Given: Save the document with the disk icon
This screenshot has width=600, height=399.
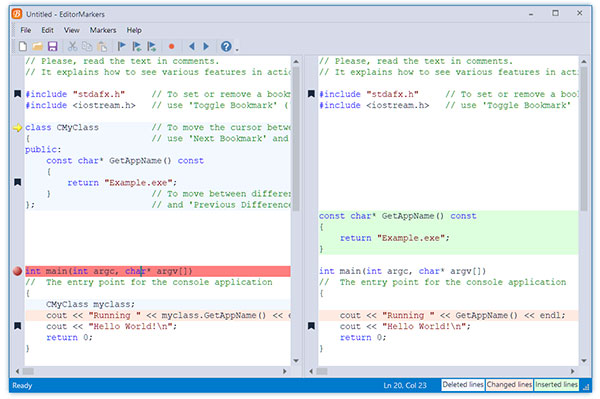Looking at the screenshot, I should click(52, 47).
